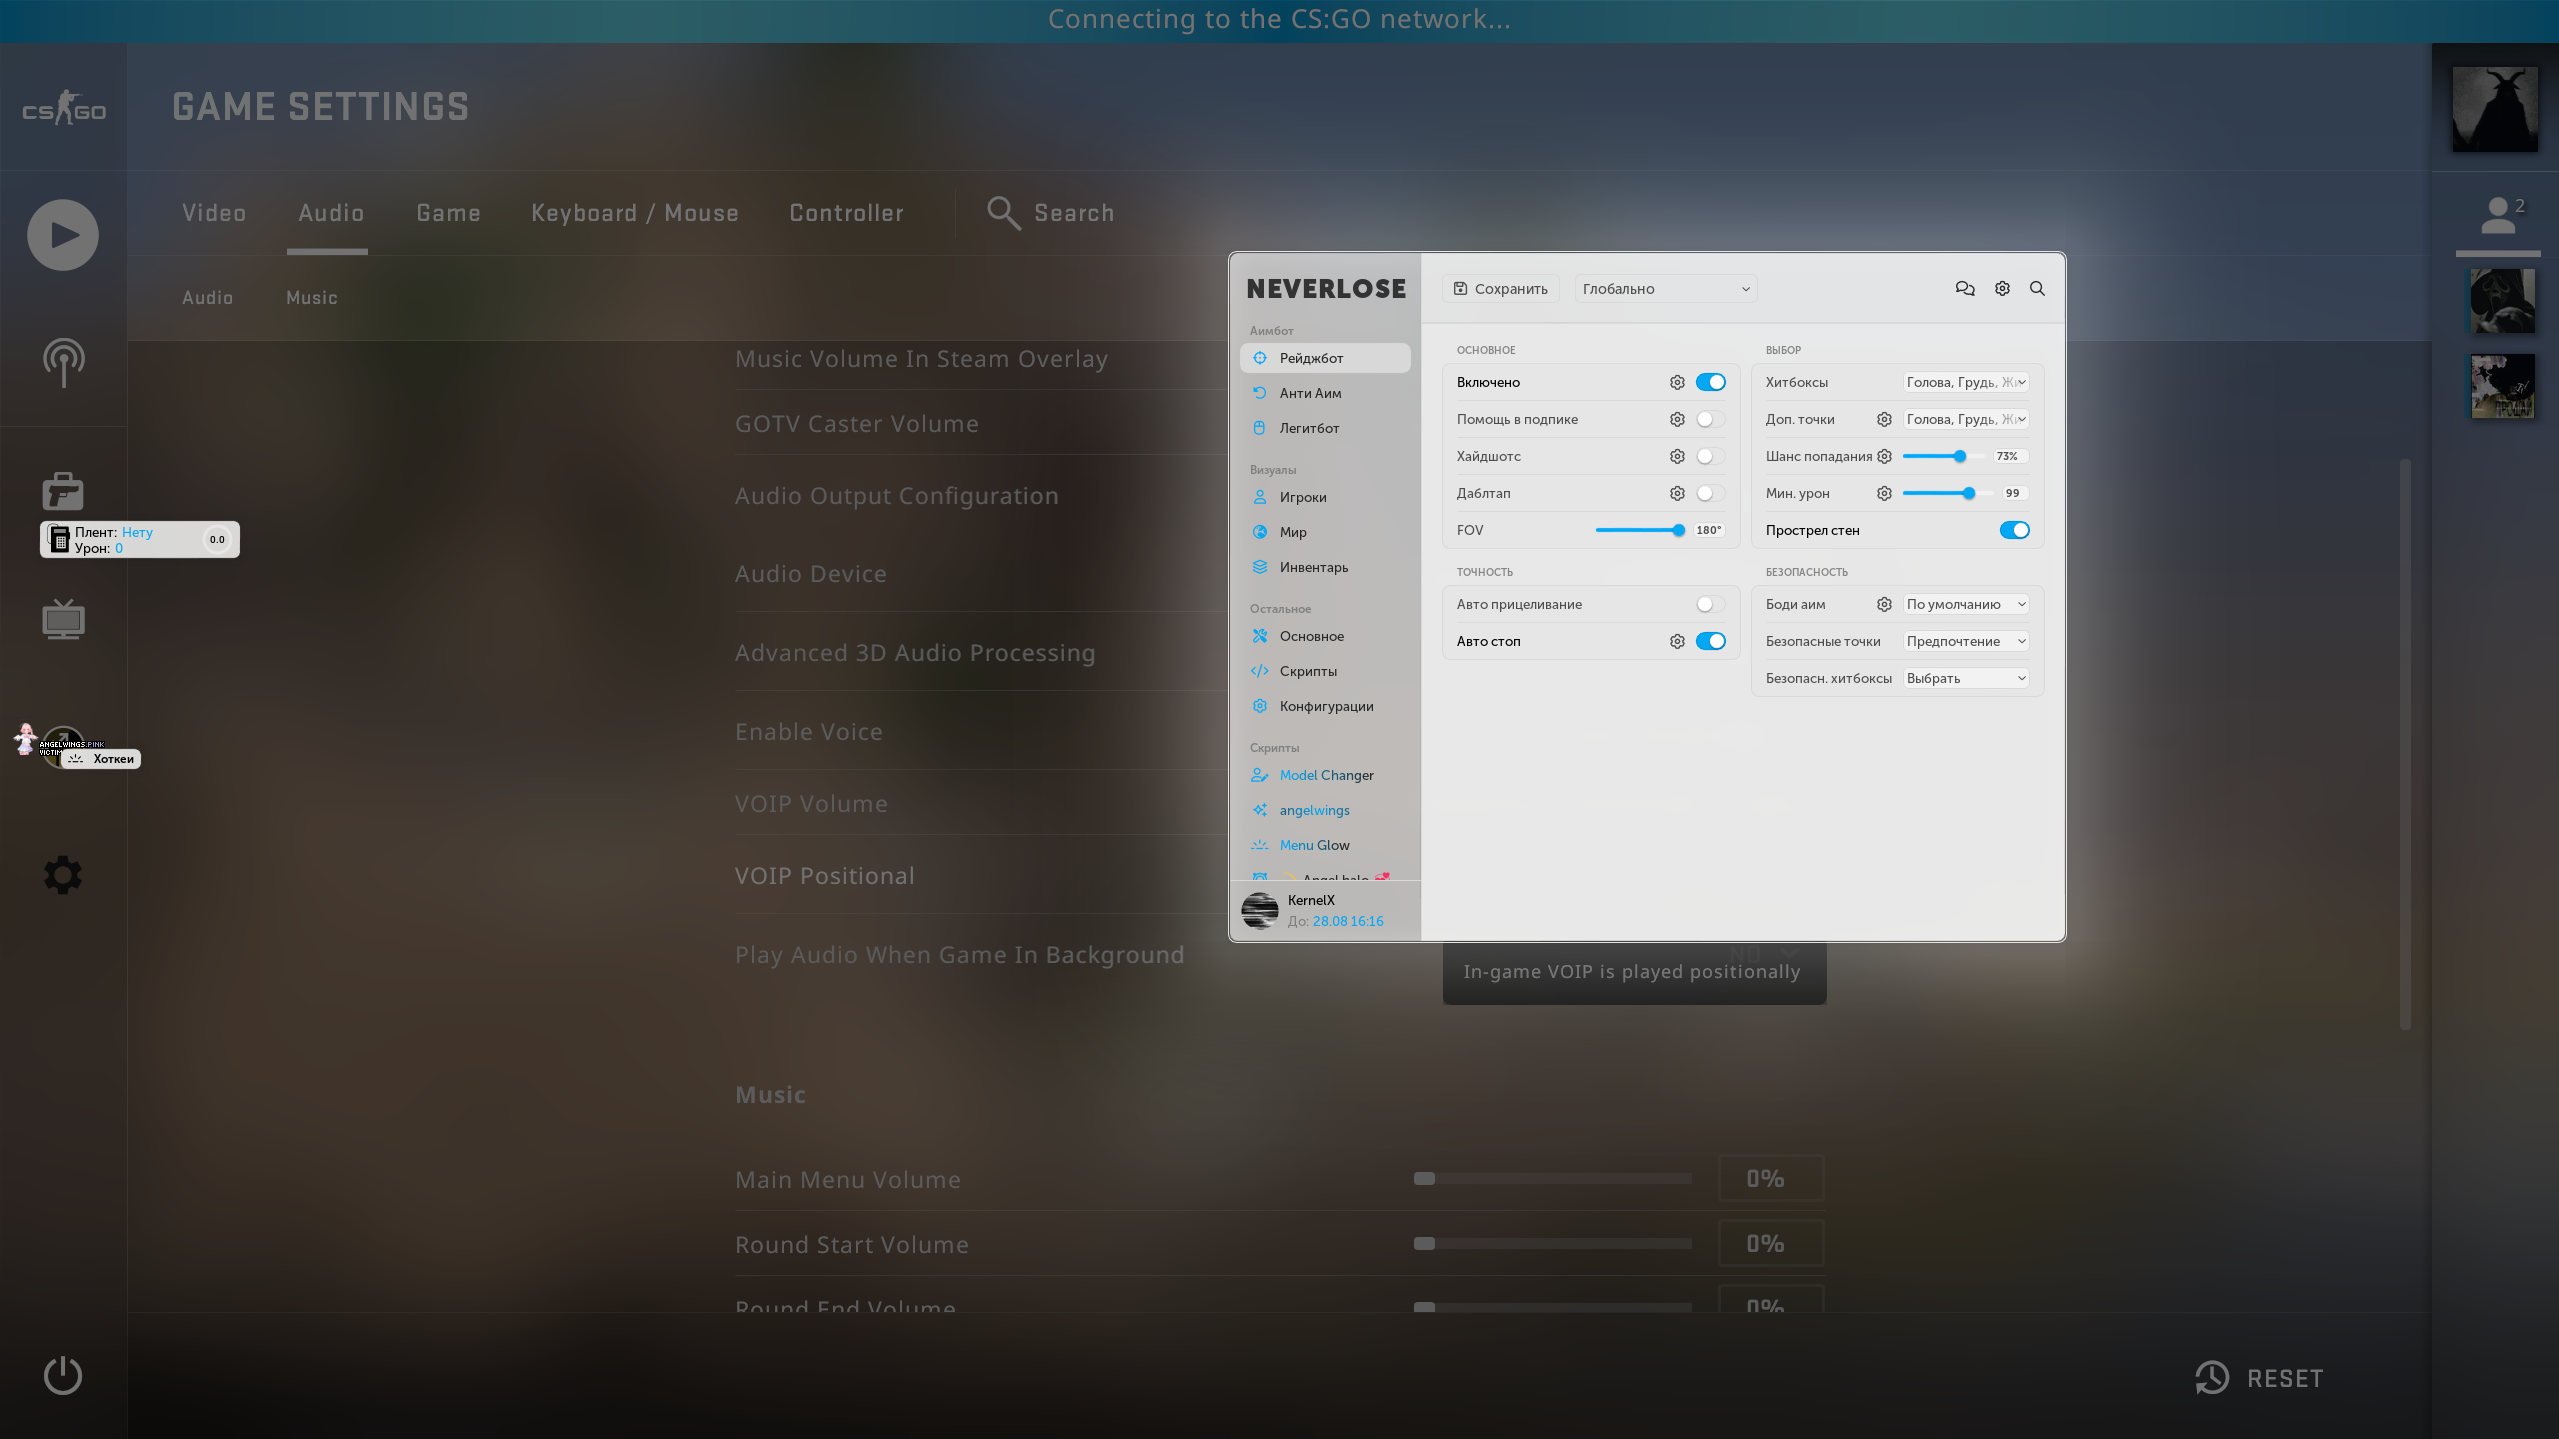
Task: Select Легитбот in Neverlose sidebar
Action: pyautogui.click(x=1325, y=428)
